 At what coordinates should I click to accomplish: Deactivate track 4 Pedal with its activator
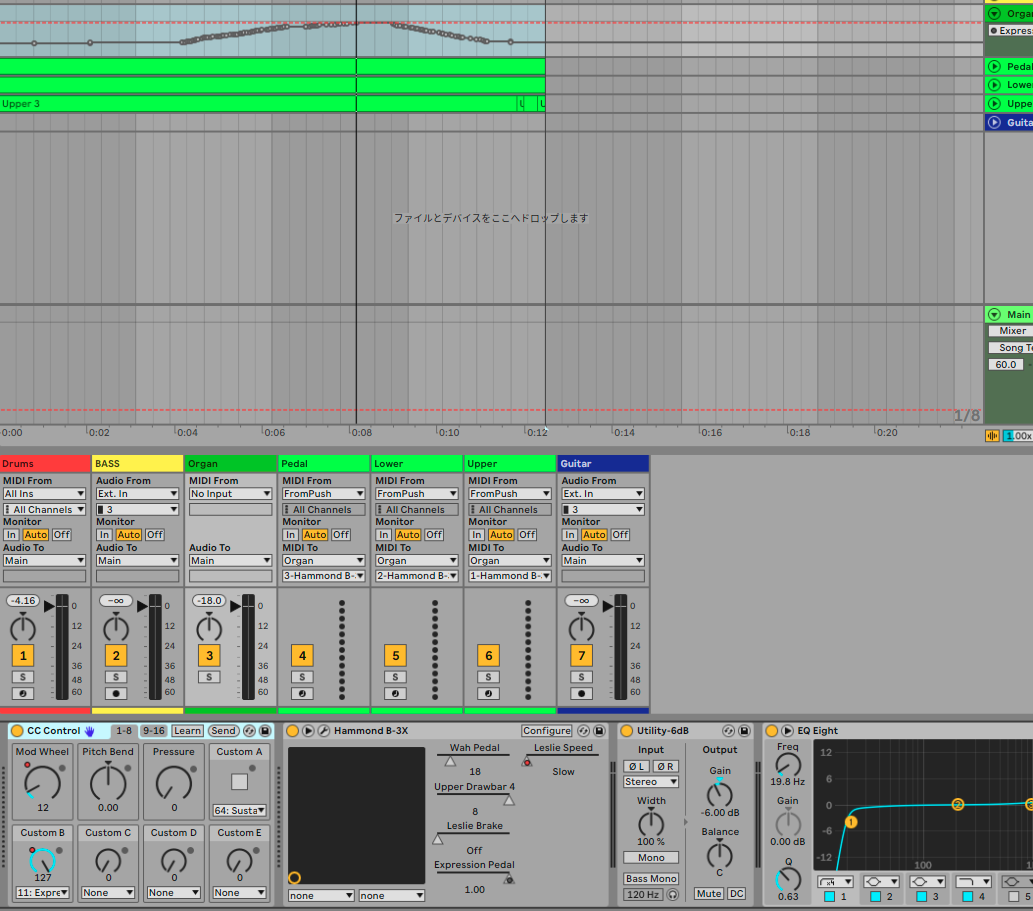pyautogui.click(x=302, y=656)
